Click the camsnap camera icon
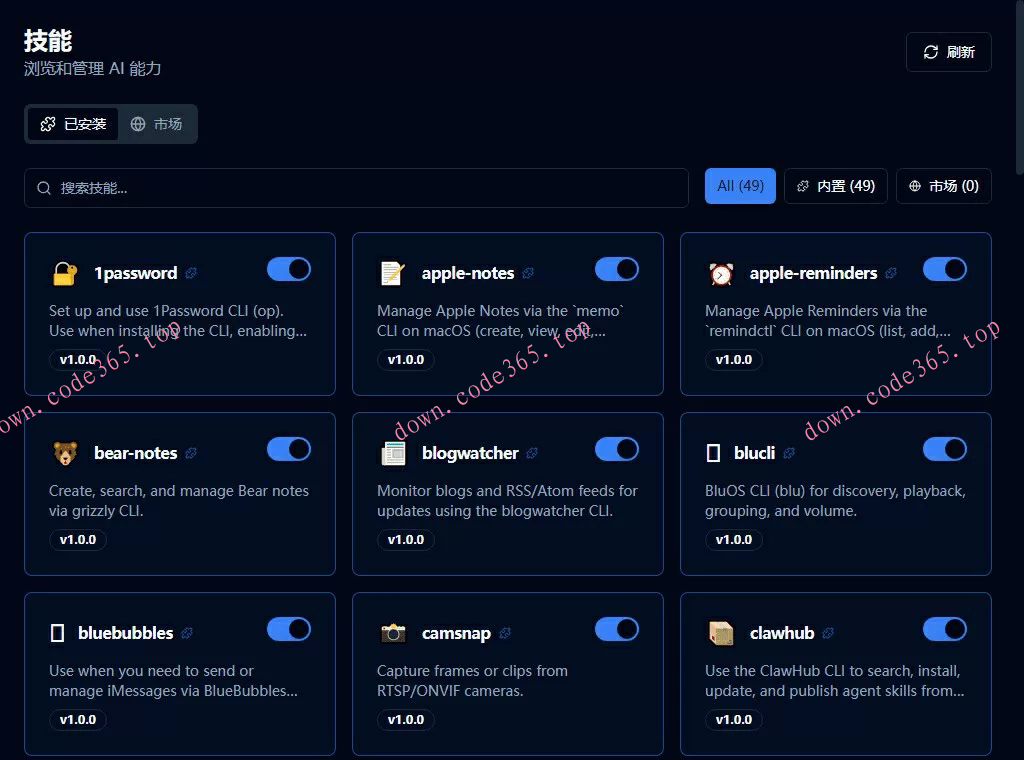 point(392,633)
